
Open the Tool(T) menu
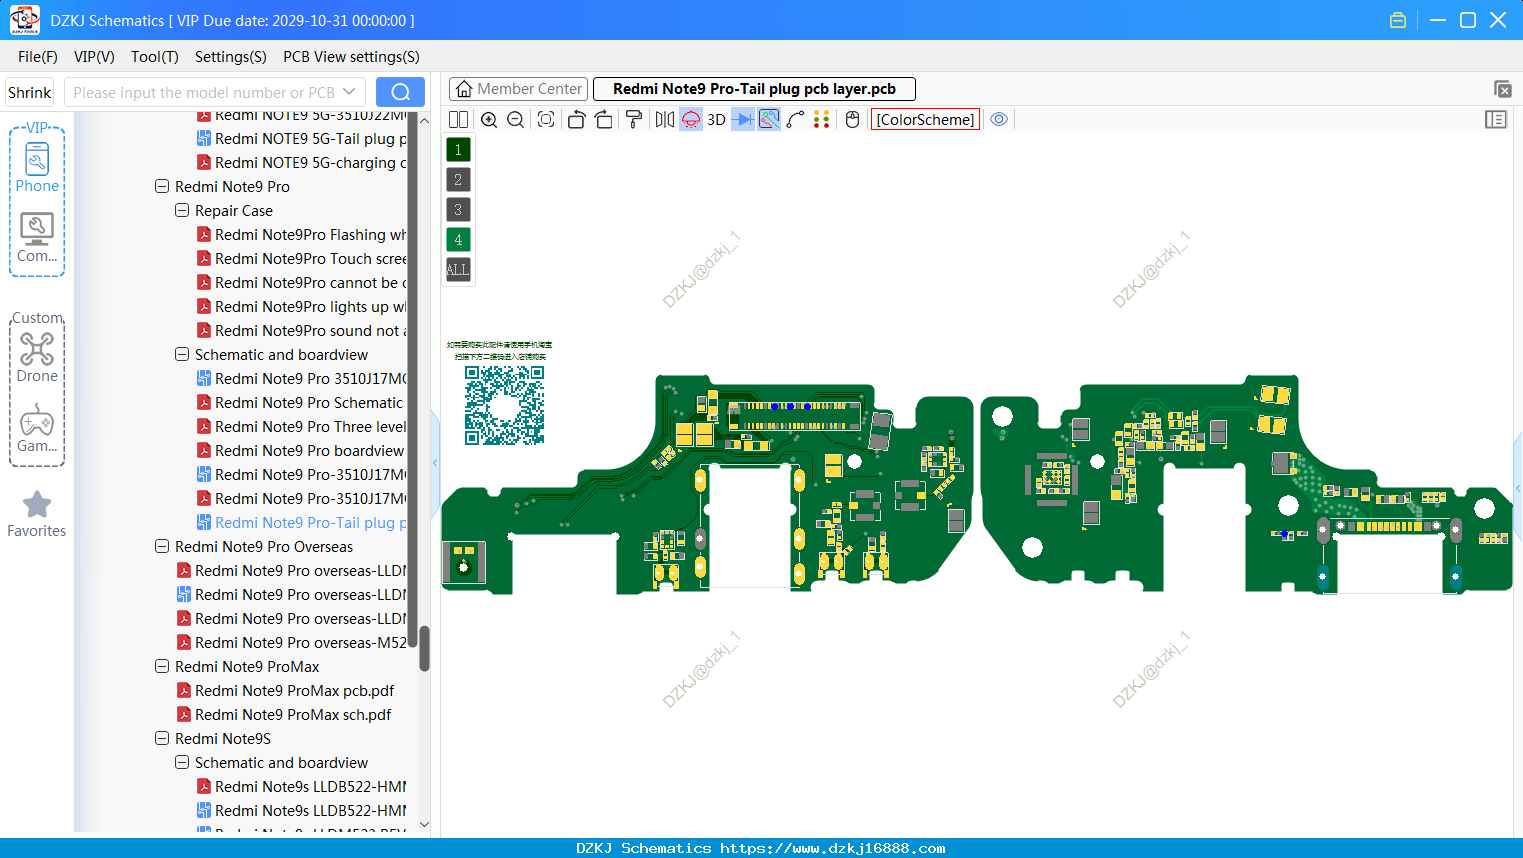point(155,57)
